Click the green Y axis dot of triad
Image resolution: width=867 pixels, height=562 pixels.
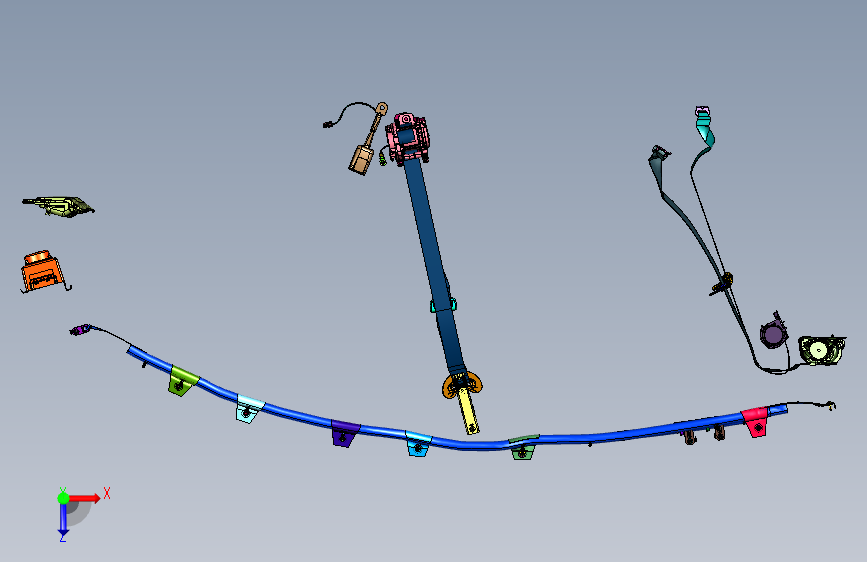click(x=63, y=498)
